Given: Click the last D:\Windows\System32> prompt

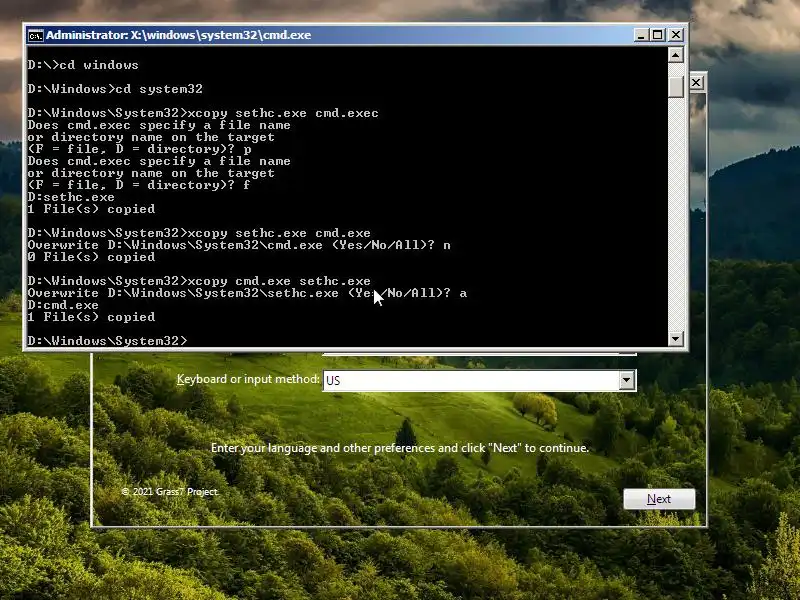Looking at the screenshot, I should (108, 341).
